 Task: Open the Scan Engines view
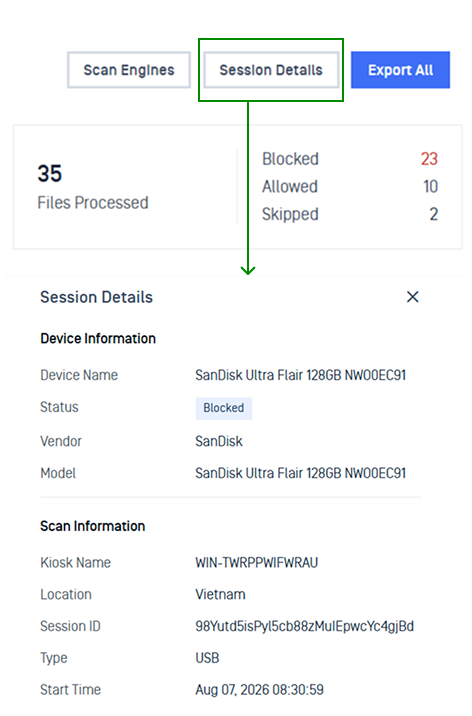(x=129, y=70)
